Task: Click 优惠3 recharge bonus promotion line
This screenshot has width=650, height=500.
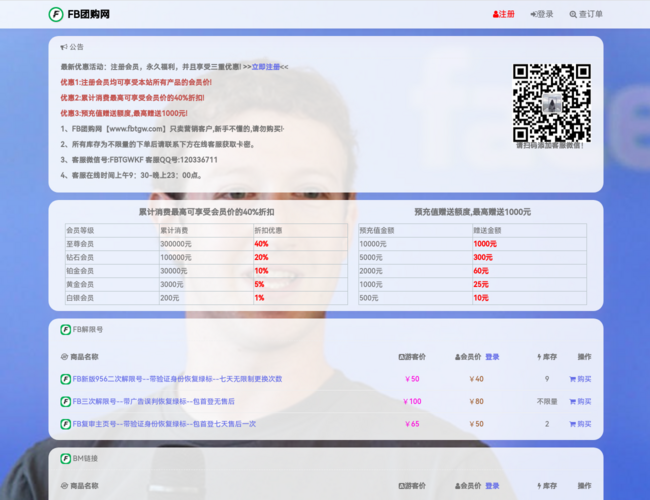Action: pyautogui.click(x=124, y=113)
